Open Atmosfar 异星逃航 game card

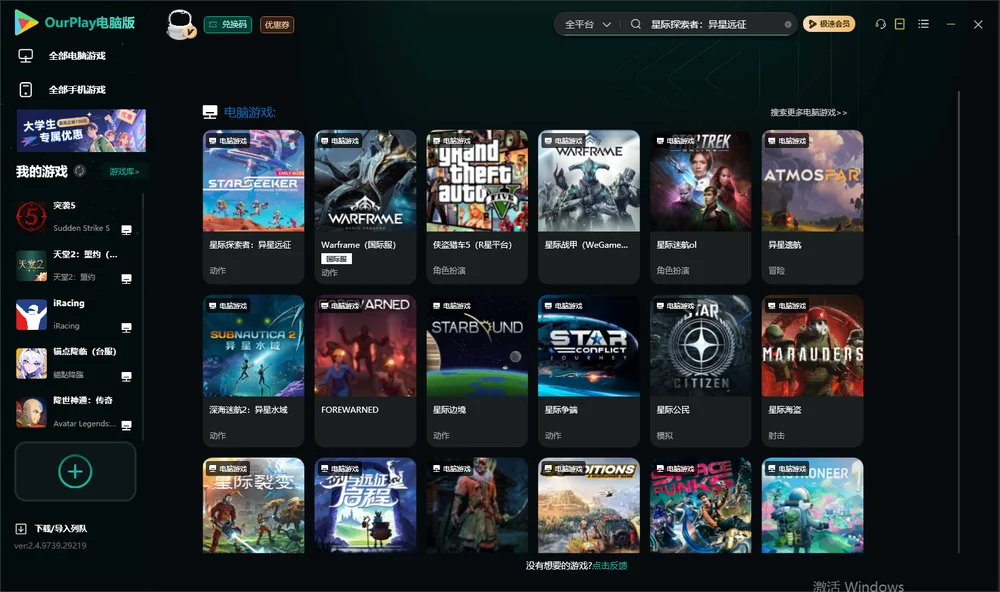tap(812, 207)
